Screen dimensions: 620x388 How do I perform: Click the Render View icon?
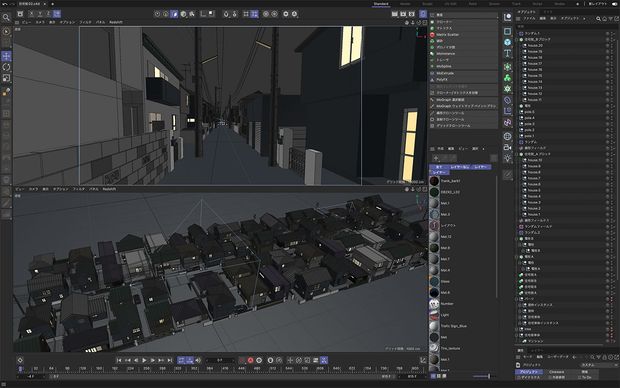(x=395, y=14)
